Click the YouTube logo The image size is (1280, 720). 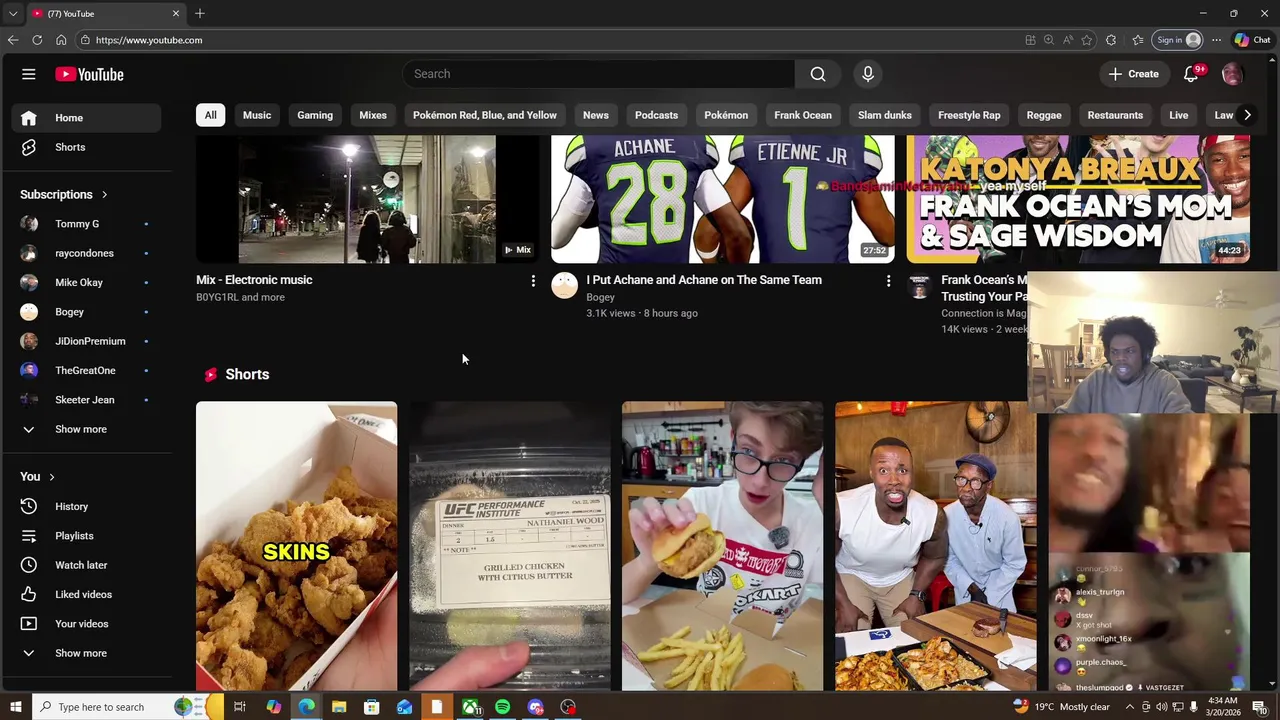click(89, 74)
